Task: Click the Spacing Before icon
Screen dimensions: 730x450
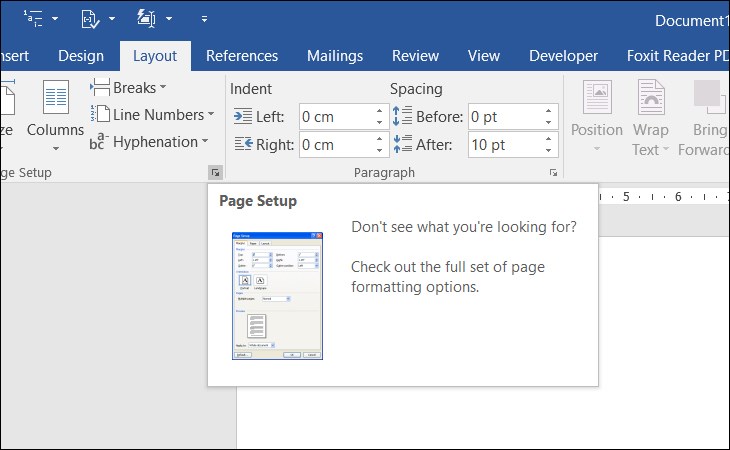Action: 402,116
